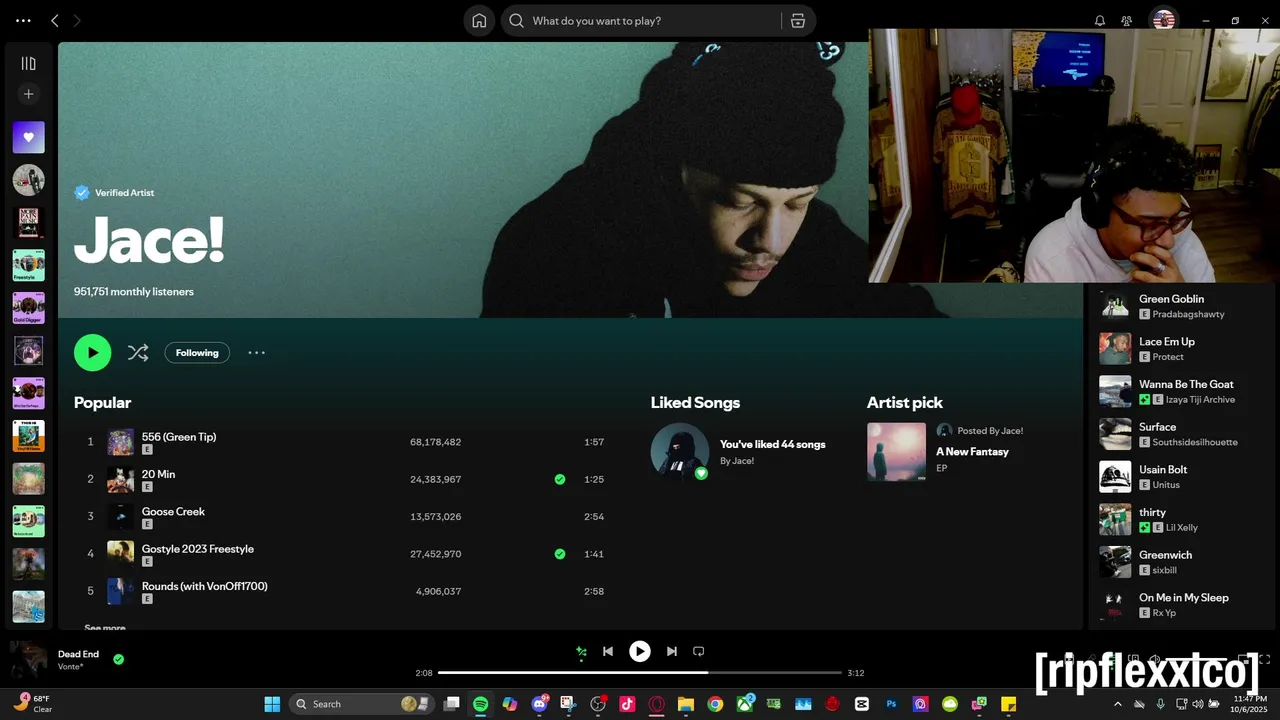Play Jace! with the green play button

(x=92, y=352)
